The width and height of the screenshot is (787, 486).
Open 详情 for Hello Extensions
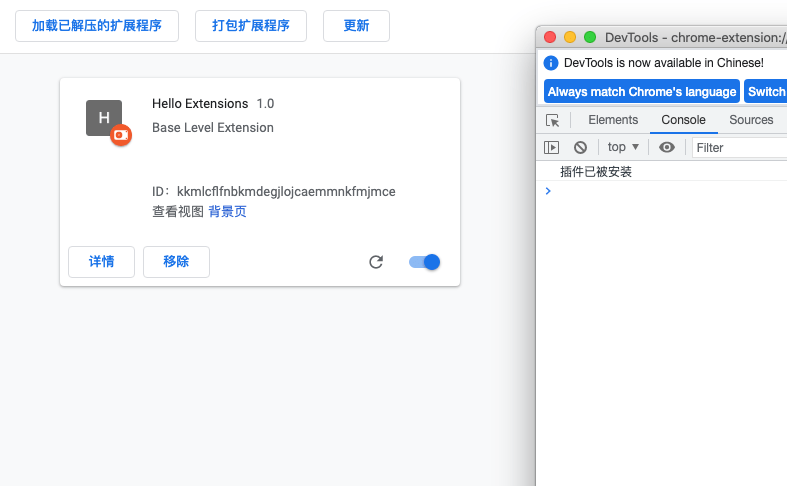pyautogui.click(x=101, y=262)
